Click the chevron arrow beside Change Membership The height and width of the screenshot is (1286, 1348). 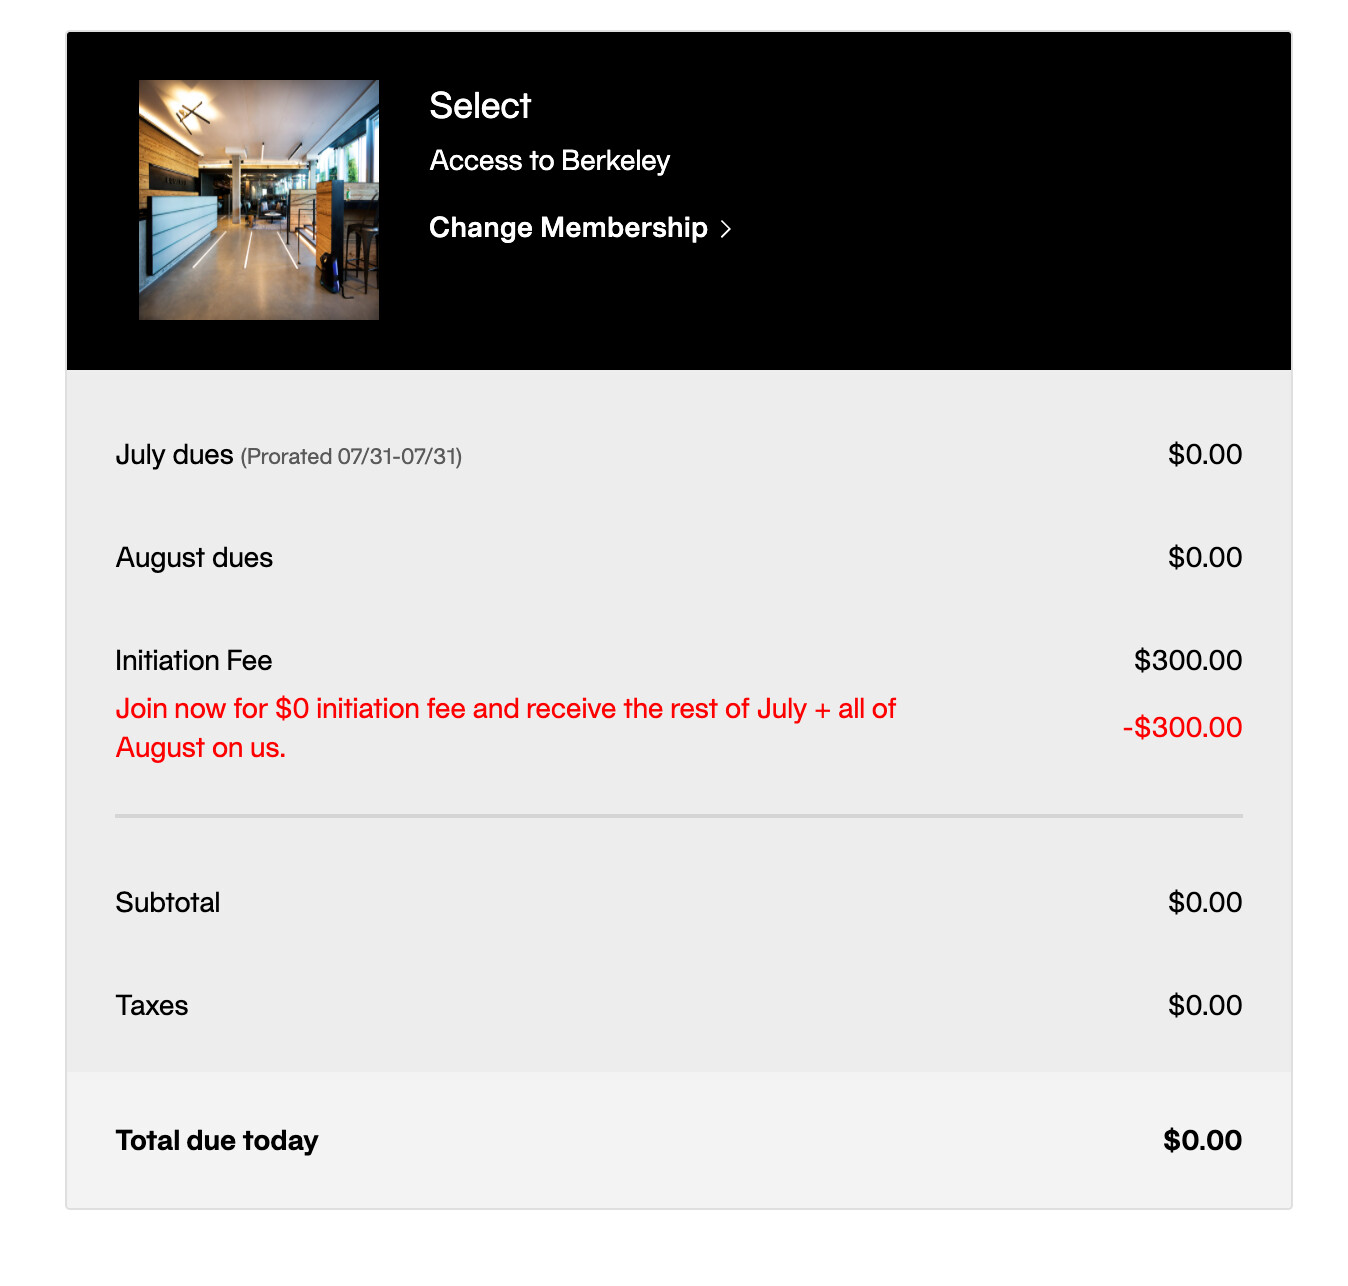(726, 229)
